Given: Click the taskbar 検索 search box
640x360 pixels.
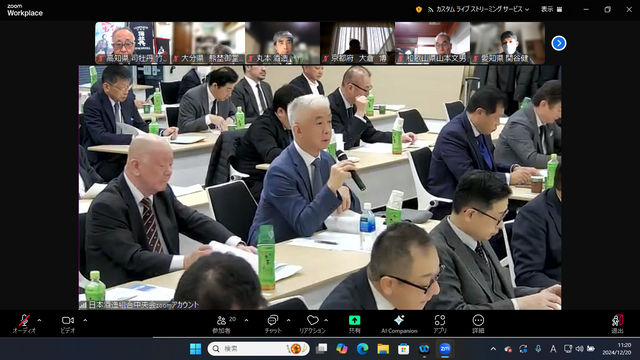Looking at the screenshot, I should coord(258,349).
